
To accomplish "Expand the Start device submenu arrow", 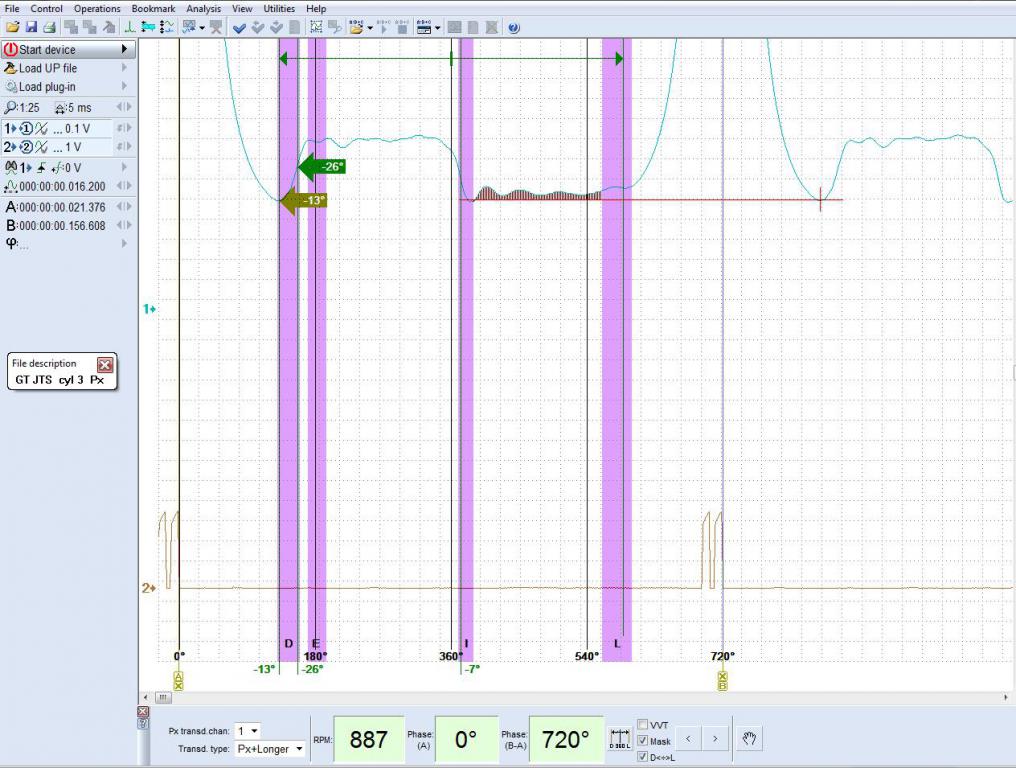I will point(125,49).
